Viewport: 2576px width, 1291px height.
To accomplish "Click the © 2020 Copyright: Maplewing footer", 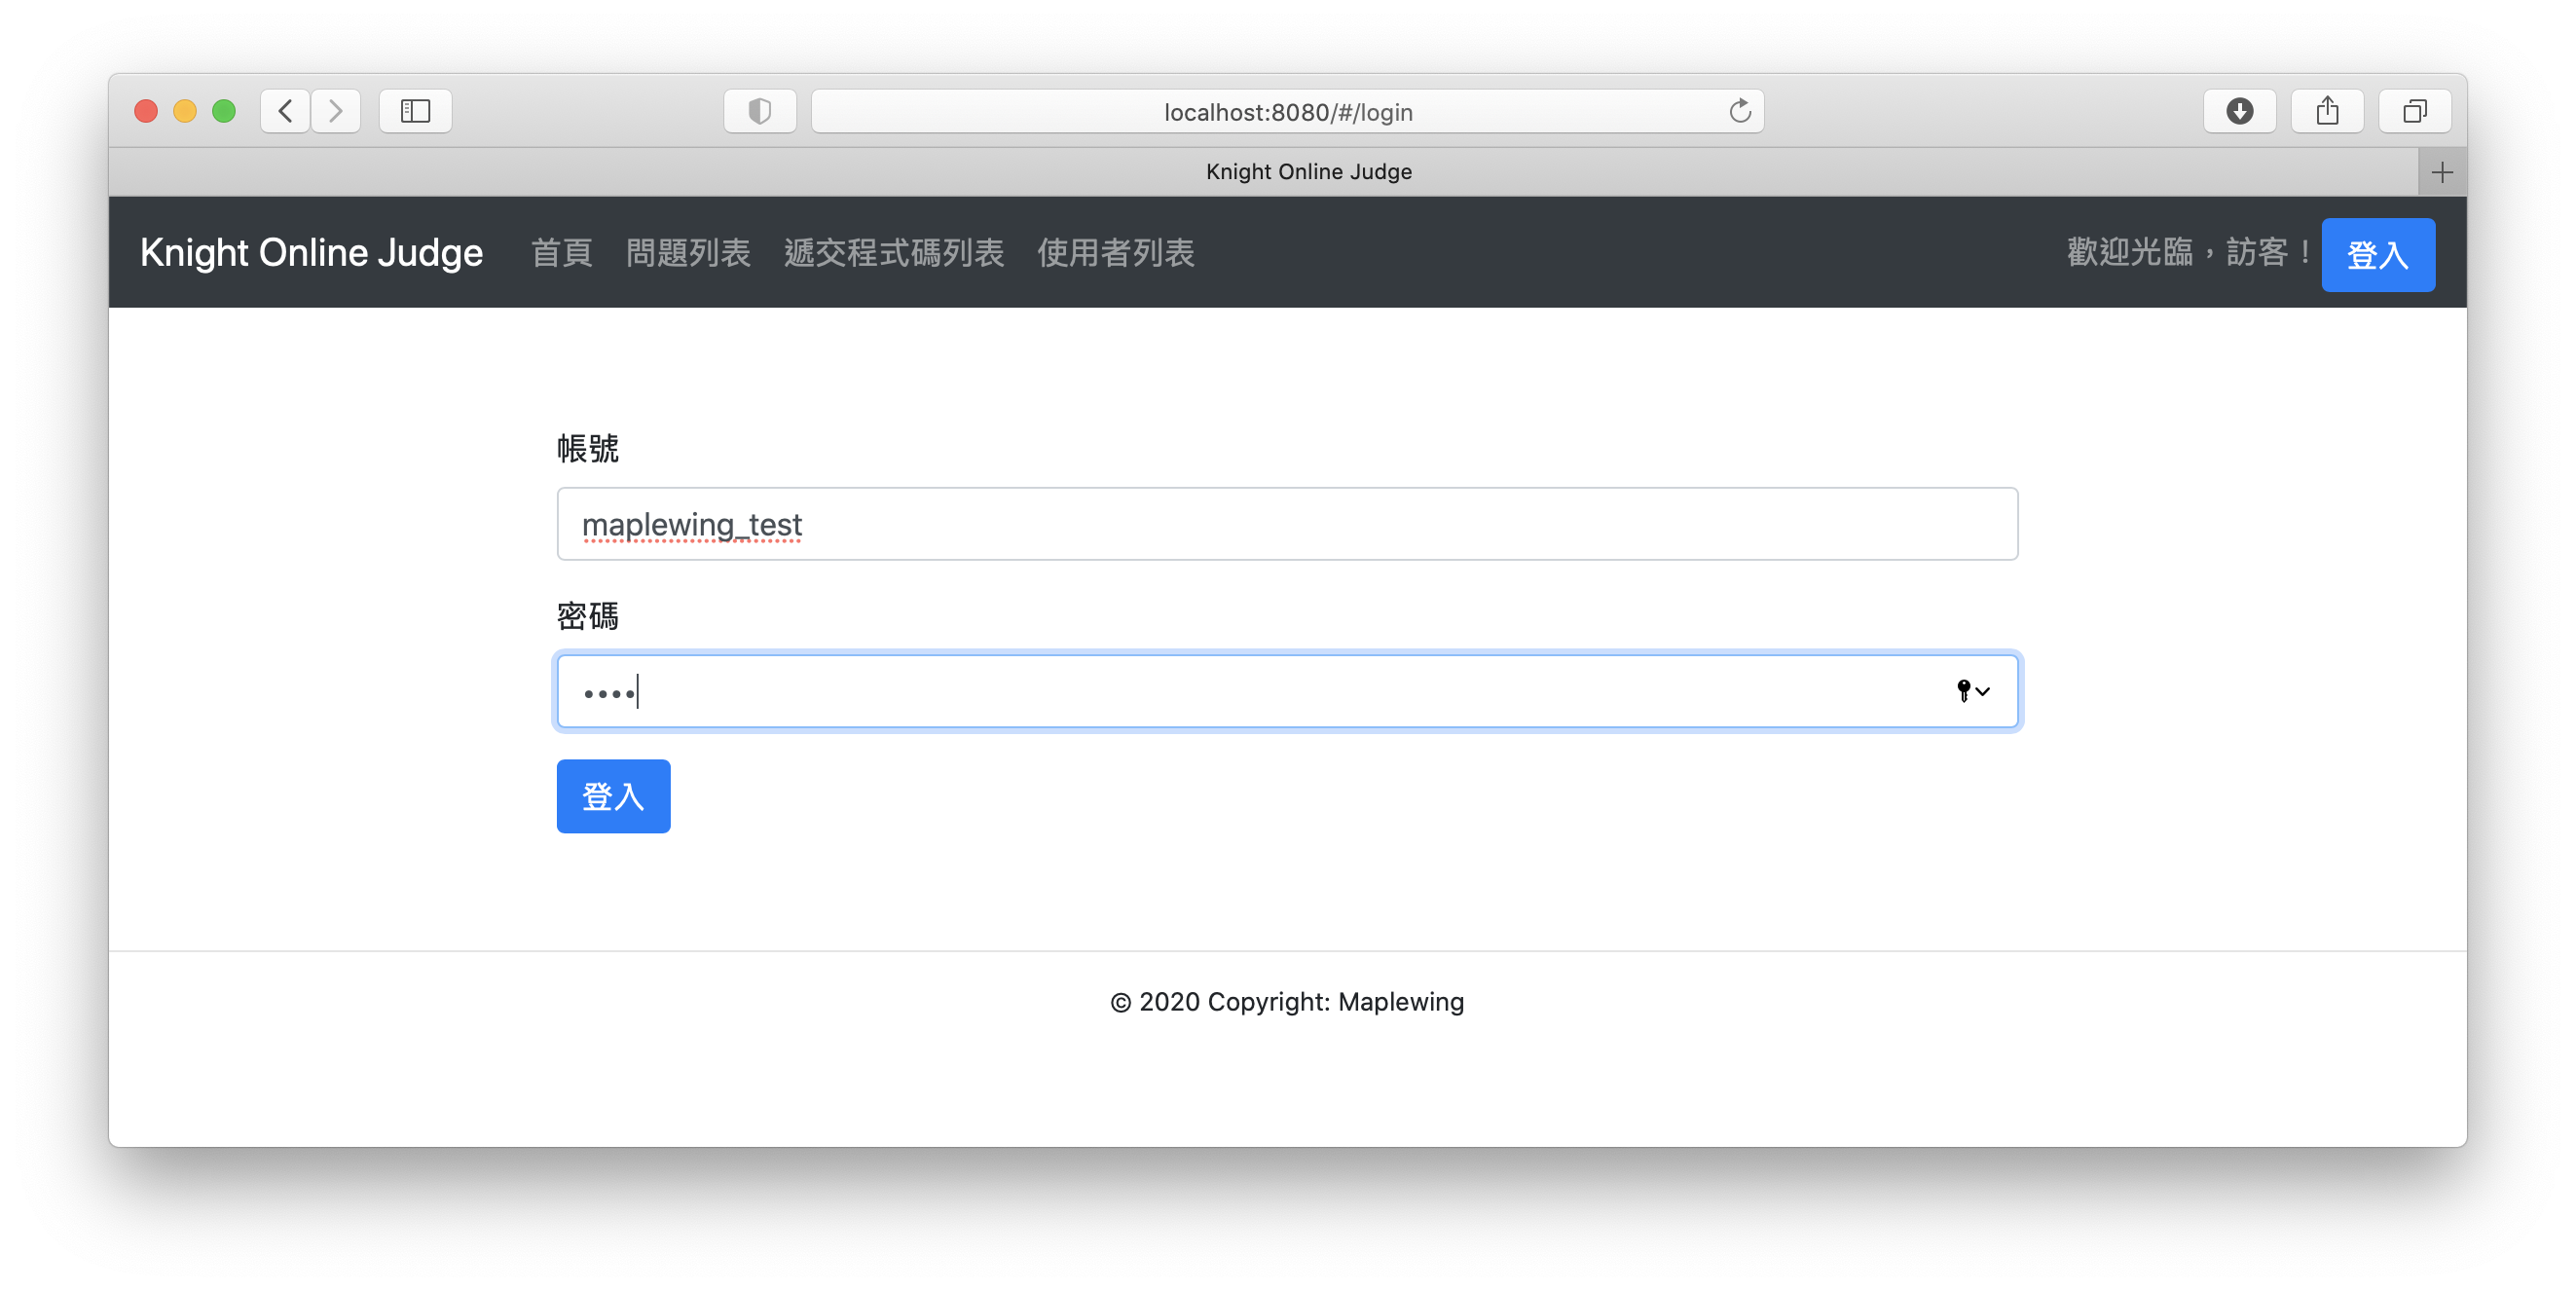I will [x=1287, y=1002].
